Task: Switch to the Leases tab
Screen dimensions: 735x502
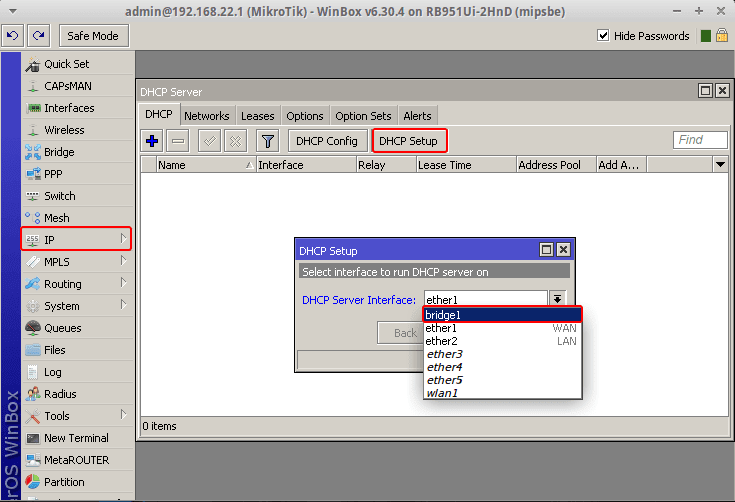Action: pyautogui.click(x=258, y=116)
